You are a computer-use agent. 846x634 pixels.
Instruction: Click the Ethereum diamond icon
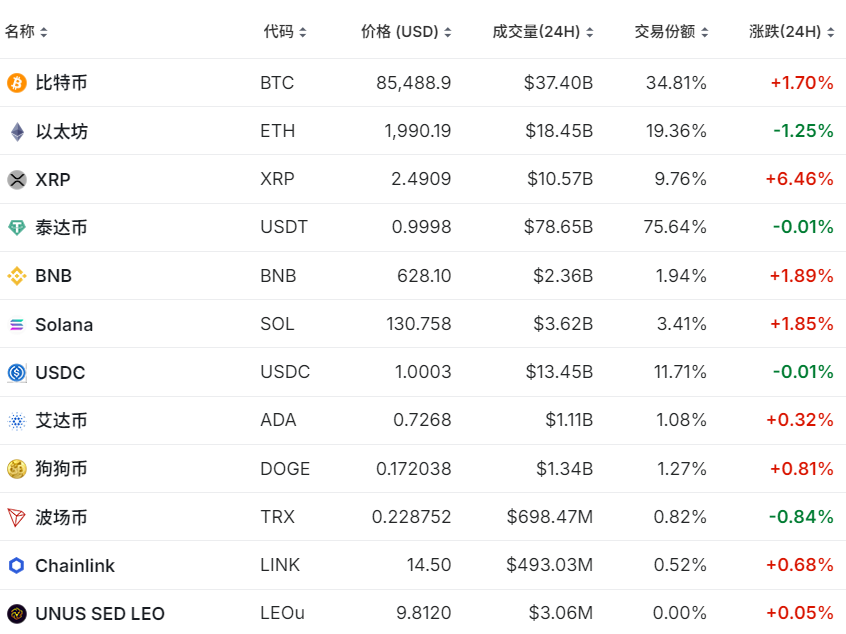coord(15,131)
